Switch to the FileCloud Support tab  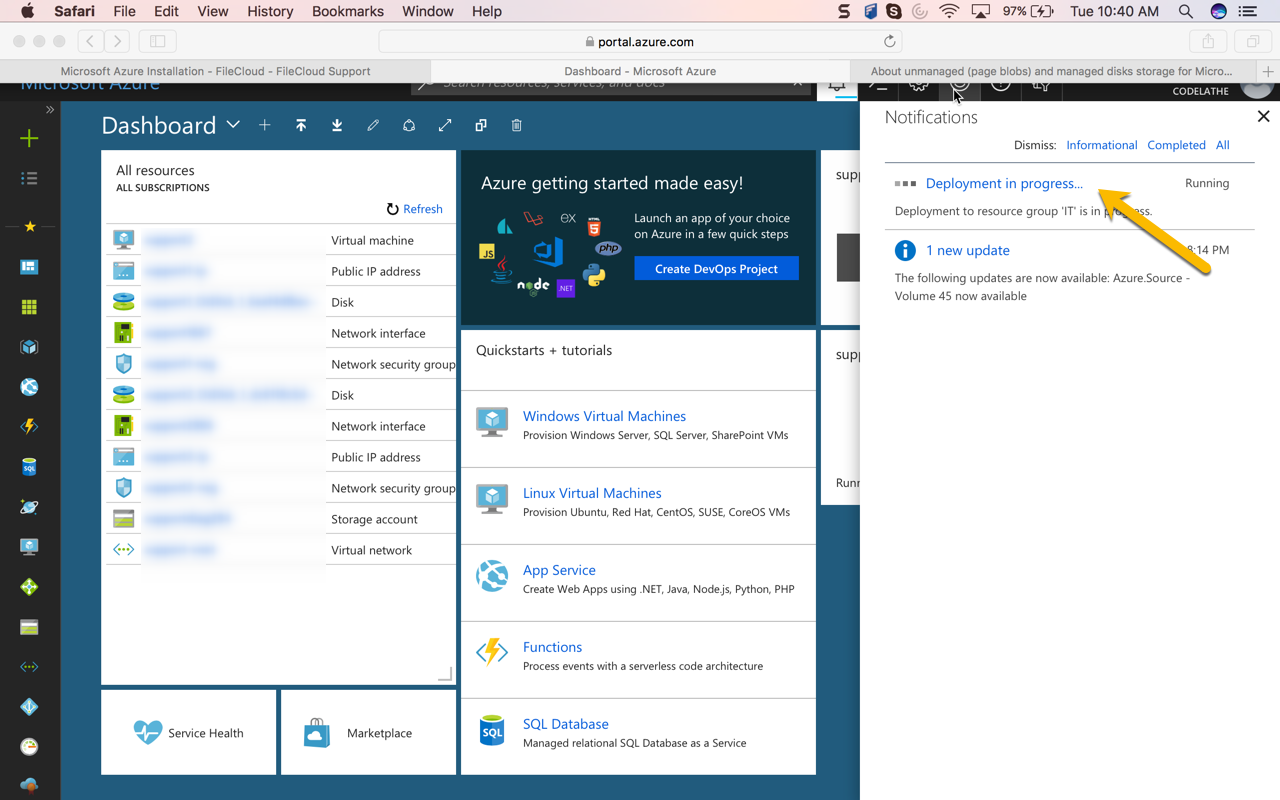tap(215, 71)
